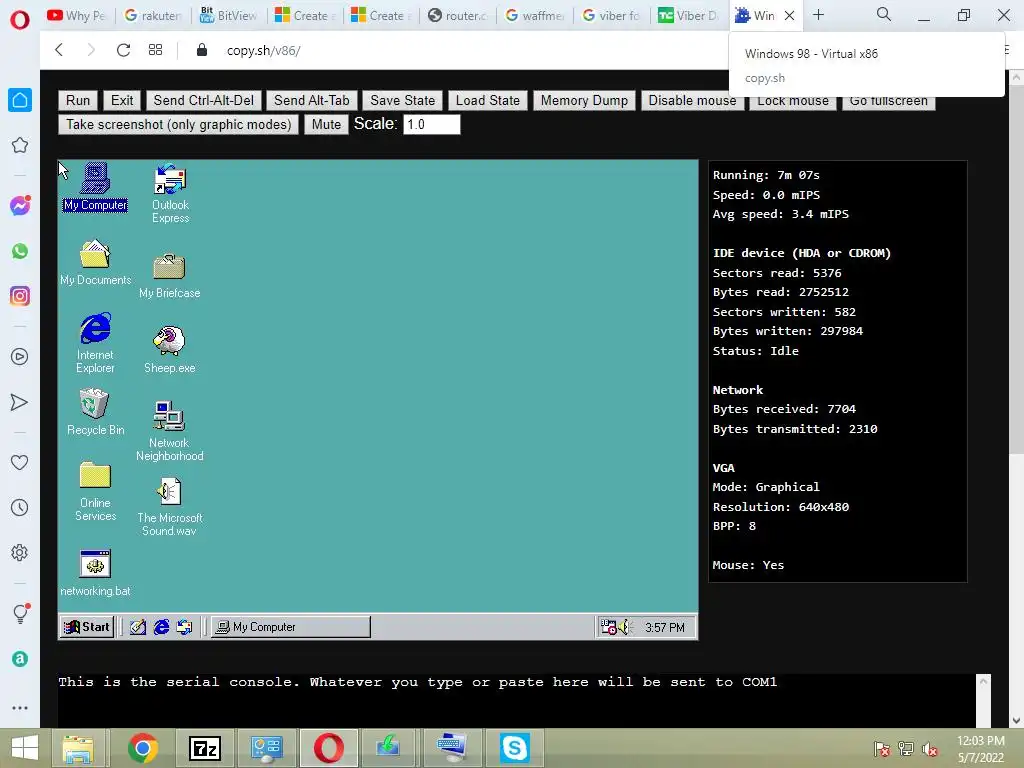
Task: Click Memory Dump button
Action: (x=584, y=100)
